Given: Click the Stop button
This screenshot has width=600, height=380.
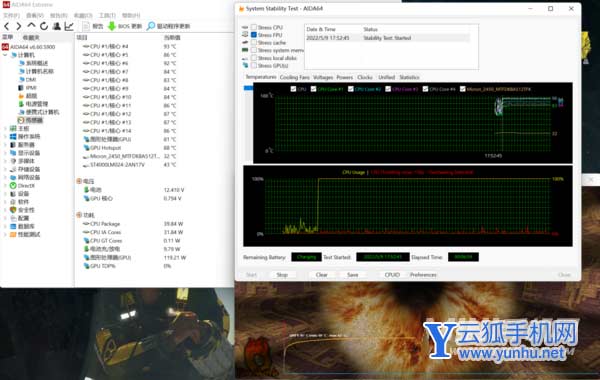Looking at the screenshot, I should point(282,275).
